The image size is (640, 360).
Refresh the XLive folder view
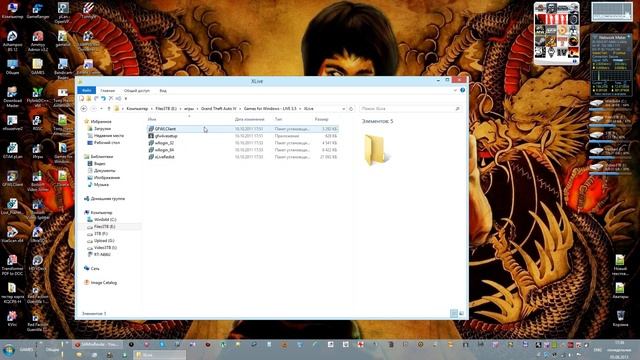(351, 109)
